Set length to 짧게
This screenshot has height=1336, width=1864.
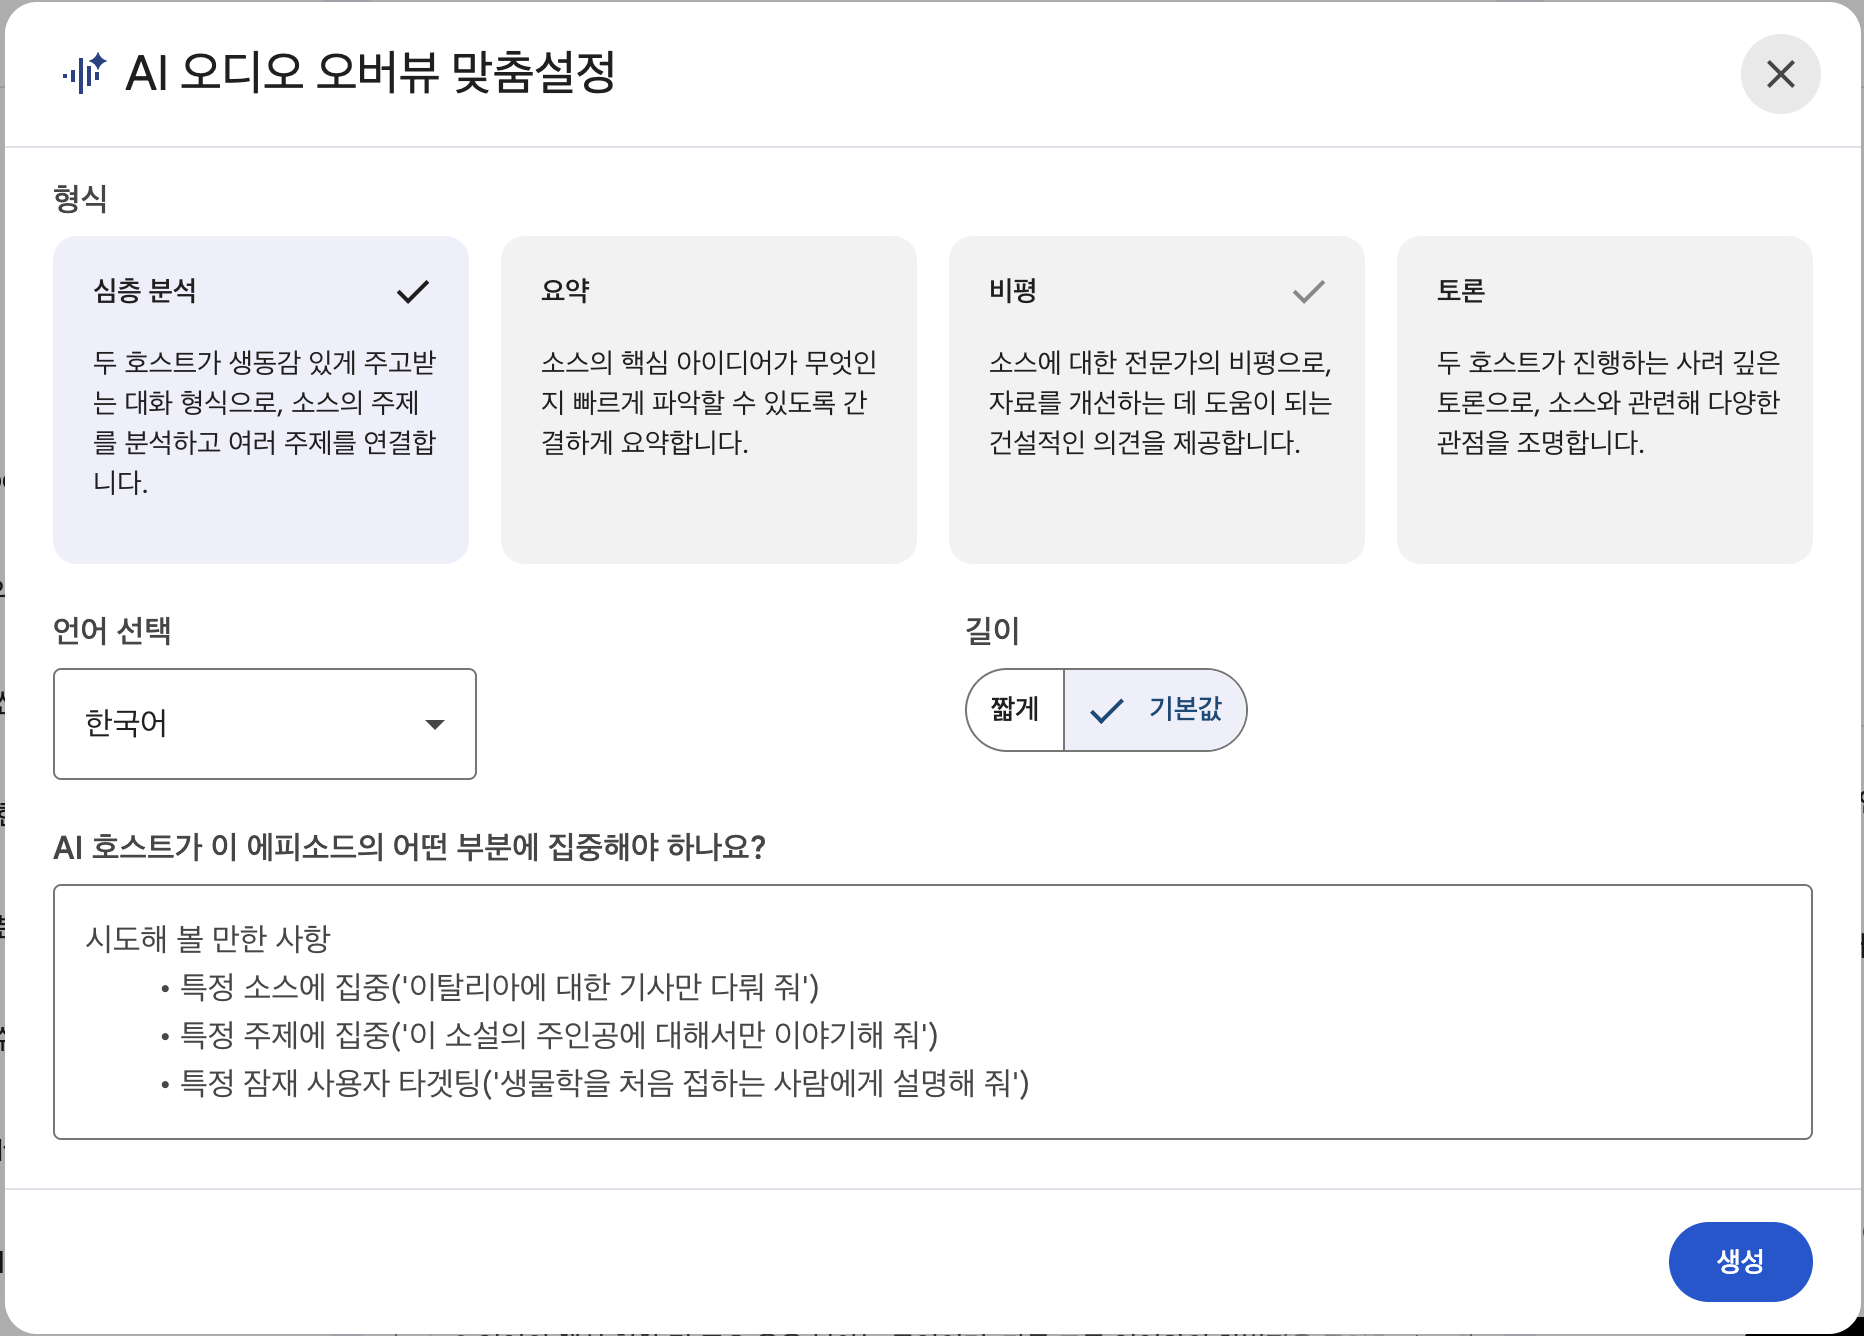tap(1015, 710)
